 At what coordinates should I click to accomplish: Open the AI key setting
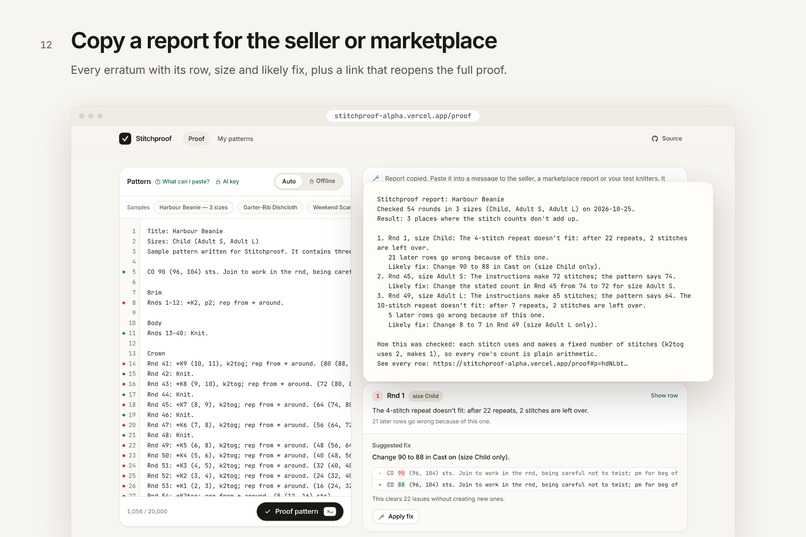227,181
